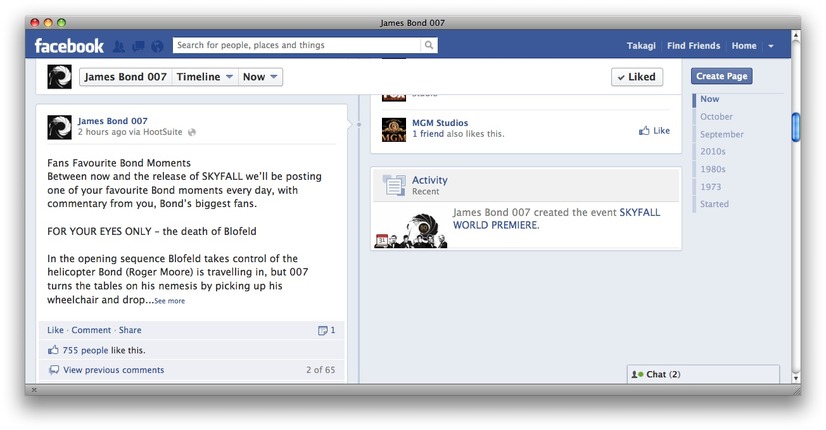The height and width of the screenshot is (430, 826).
Task: Click Like under the post
Action: tap(55, 330)
